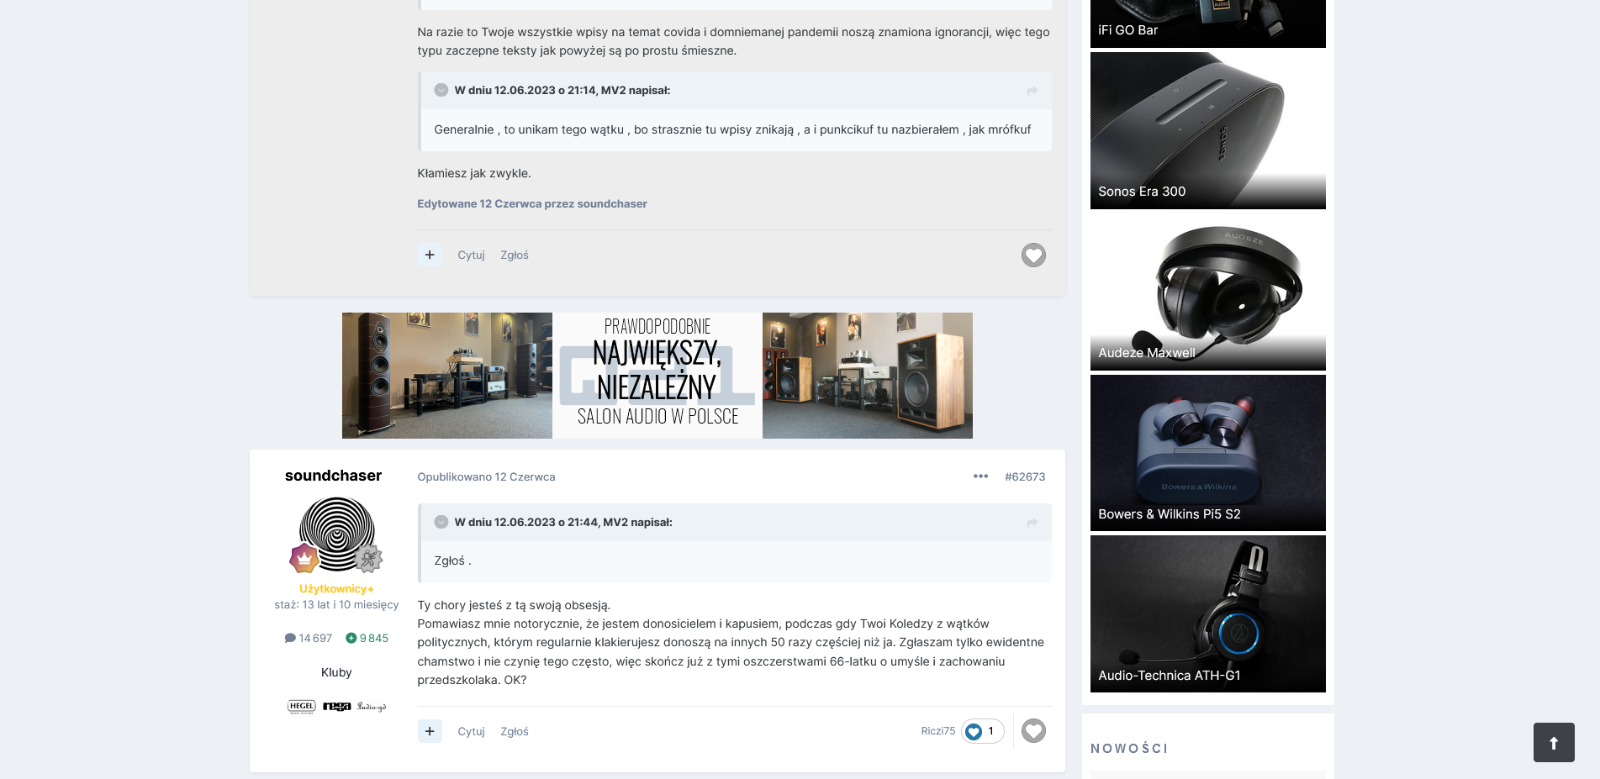Collapse the 21:14 MV2 quote toggle
The image size is (1600, 779).
pyautogui.click(x=441, y=90)
